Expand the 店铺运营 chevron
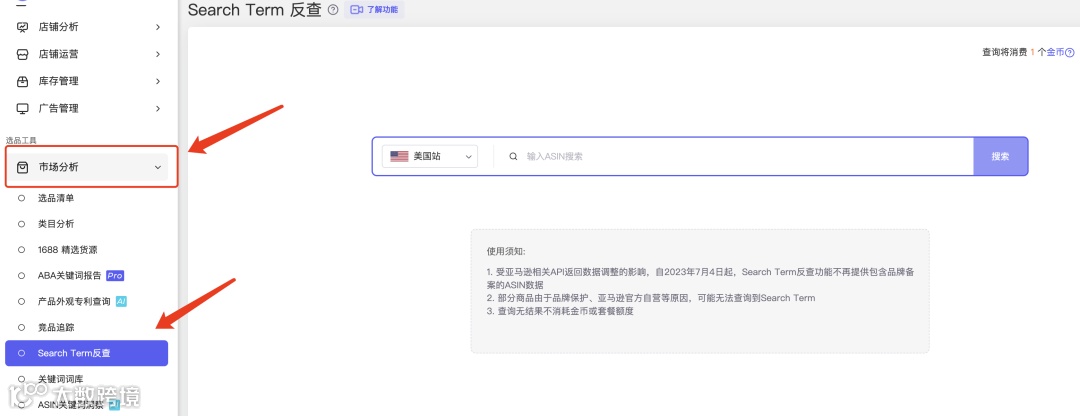The width and height of the screenshot is (1080, 416). pos(158,54)
